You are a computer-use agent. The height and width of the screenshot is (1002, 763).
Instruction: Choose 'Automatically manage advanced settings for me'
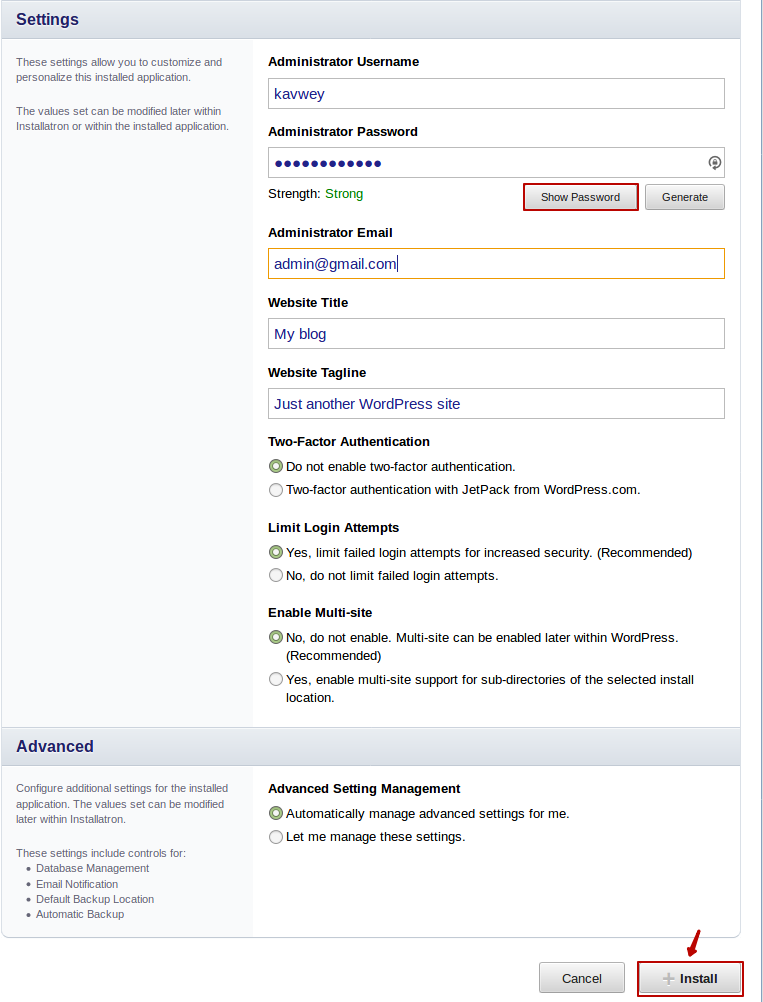(276, 814)
